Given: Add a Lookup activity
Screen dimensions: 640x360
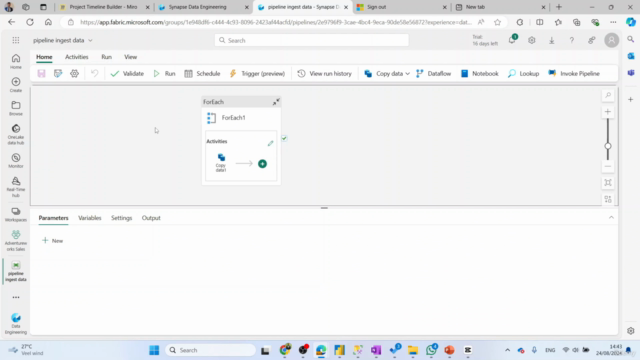Looking at the screenshot, I should (524, 73).
